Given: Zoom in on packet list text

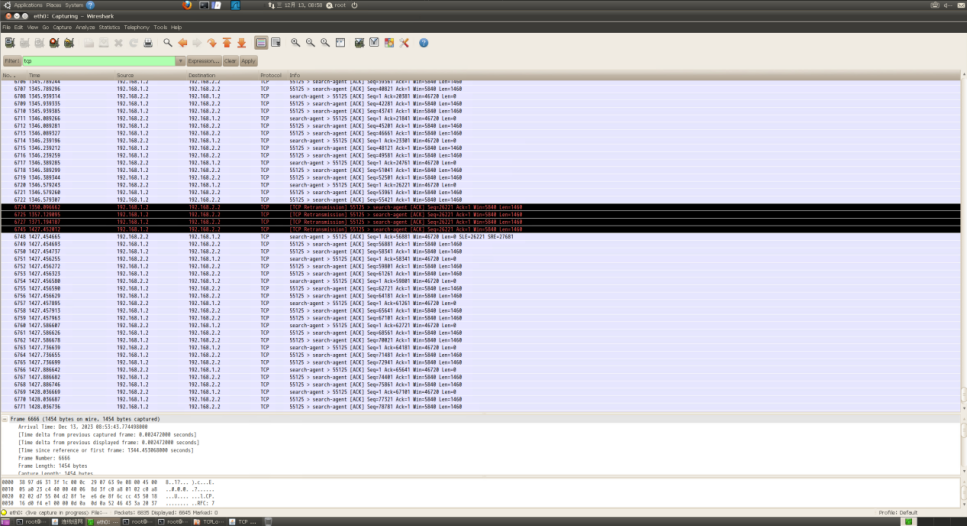Looking at the screenshot, I should (295, 43).
